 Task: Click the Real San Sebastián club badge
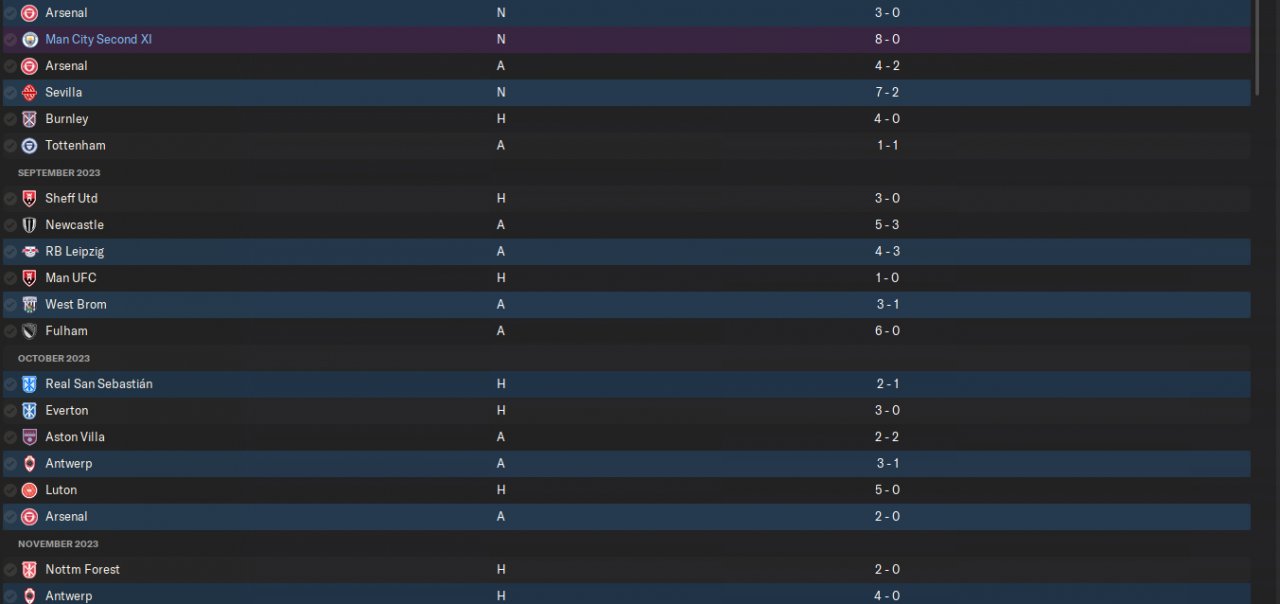pos(30,384)
